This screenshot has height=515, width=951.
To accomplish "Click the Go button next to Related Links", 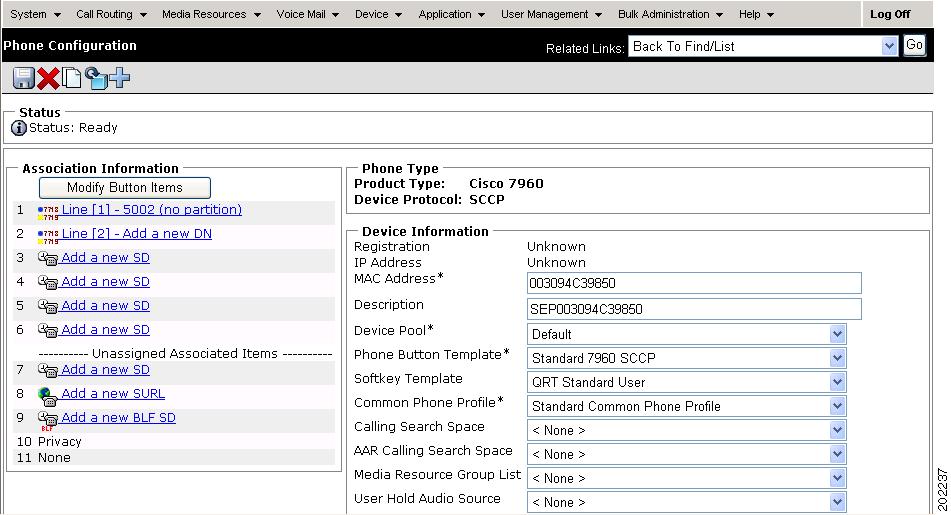I will (914, 45).
